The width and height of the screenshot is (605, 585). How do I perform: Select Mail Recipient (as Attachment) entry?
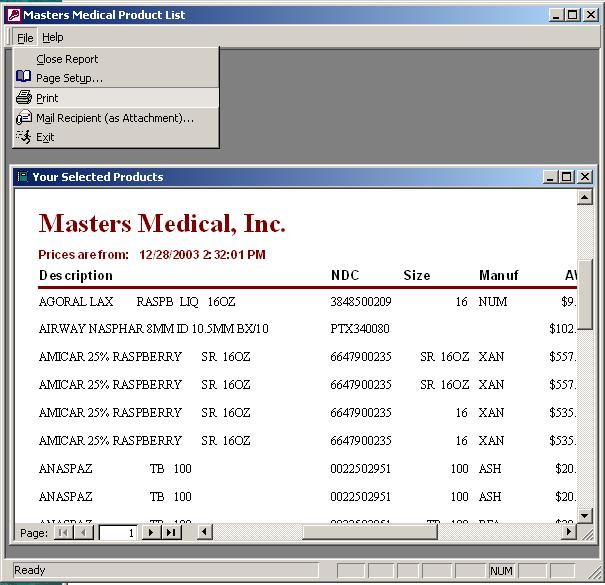click(x=116, y=118)
